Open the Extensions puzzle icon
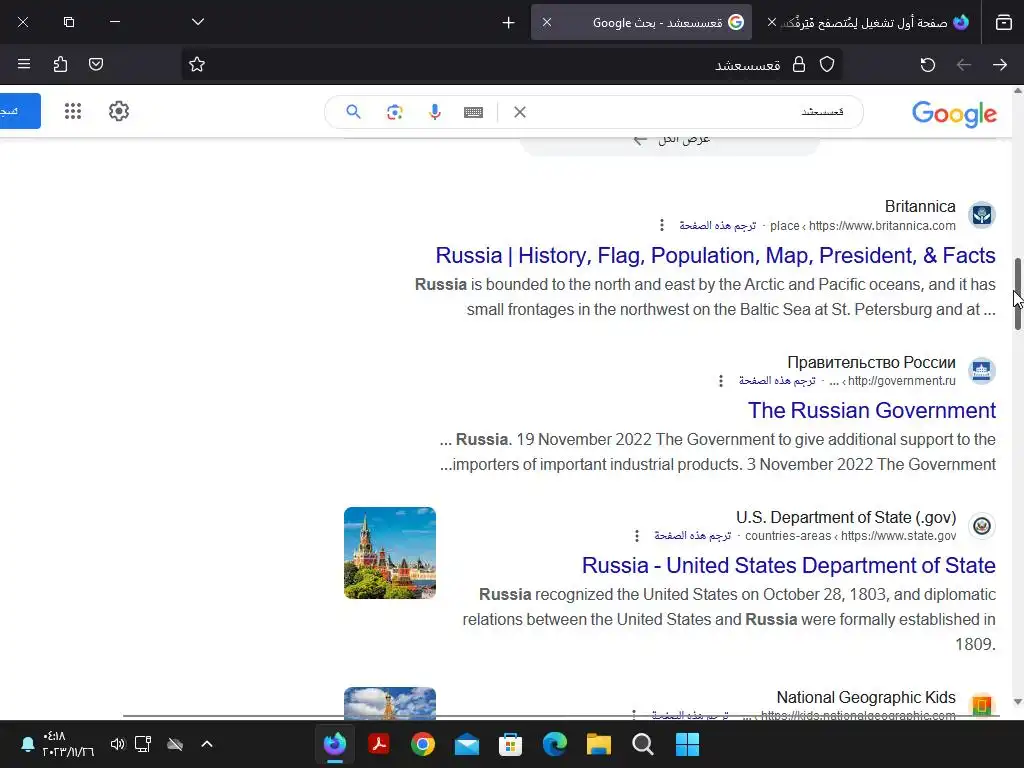1024x768 pixels. click(x=60, y=64)
